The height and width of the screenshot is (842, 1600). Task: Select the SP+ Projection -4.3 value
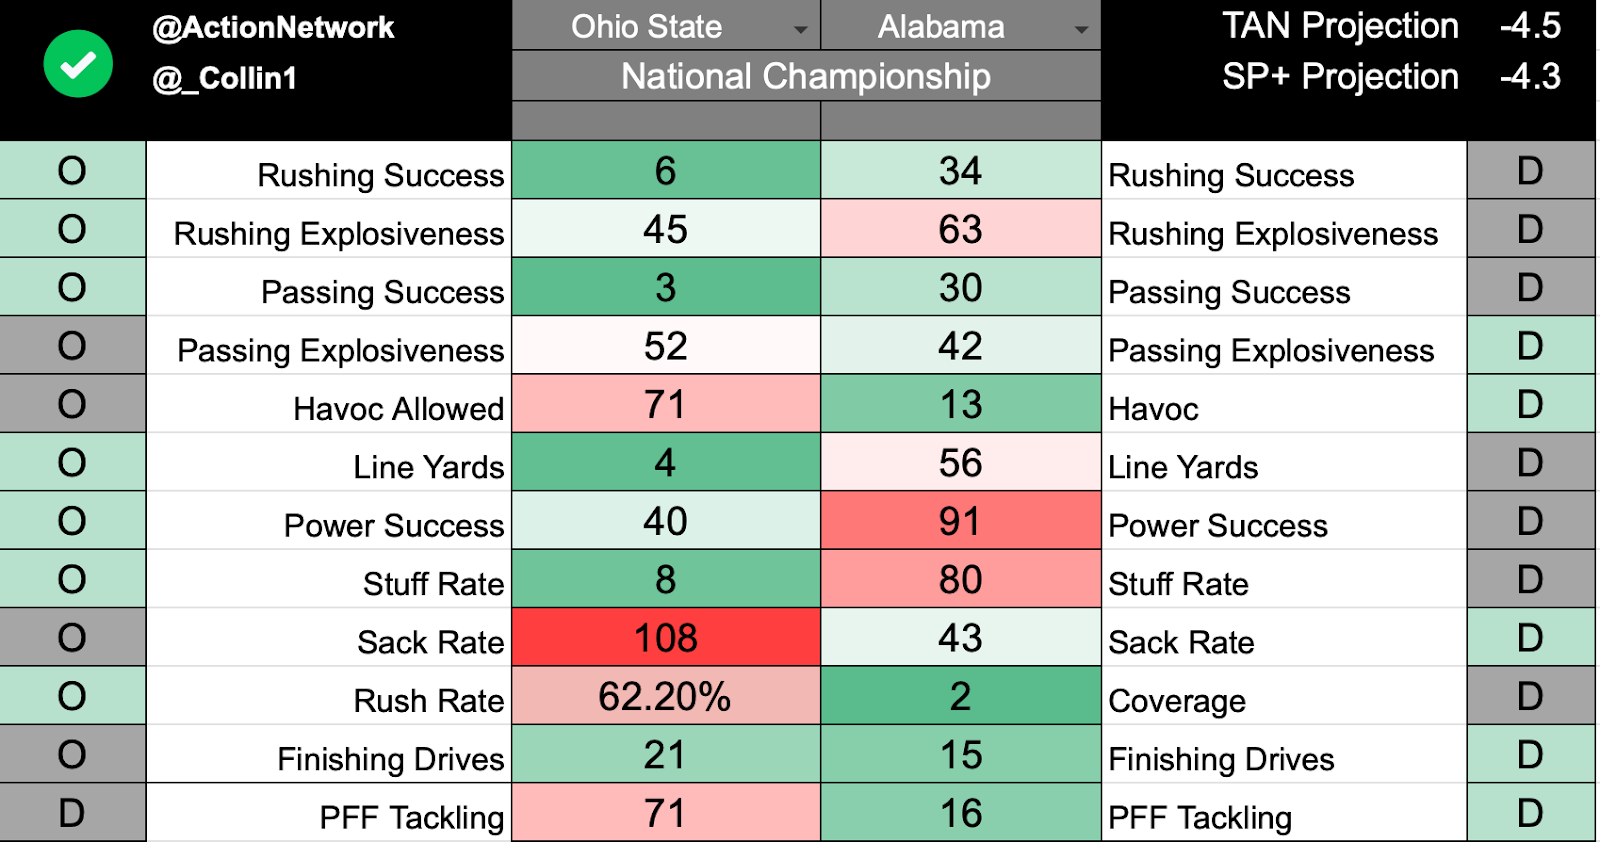click(1530, 77)
